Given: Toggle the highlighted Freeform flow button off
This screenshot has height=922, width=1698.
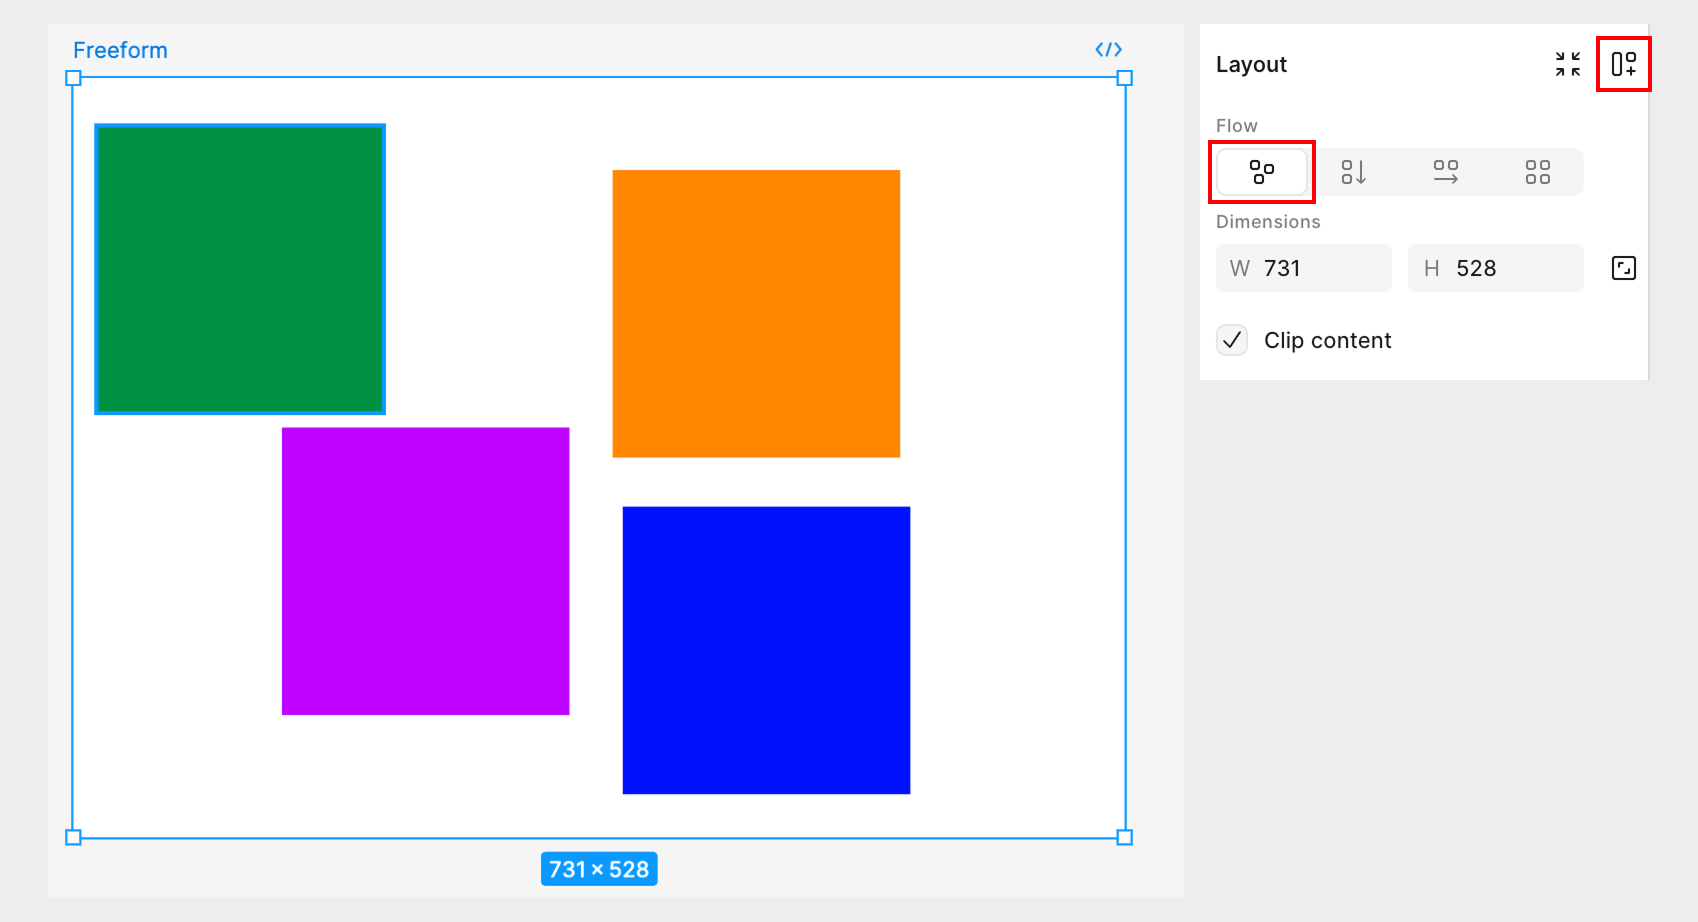Looking at the screenshot, I should 1261,171.
